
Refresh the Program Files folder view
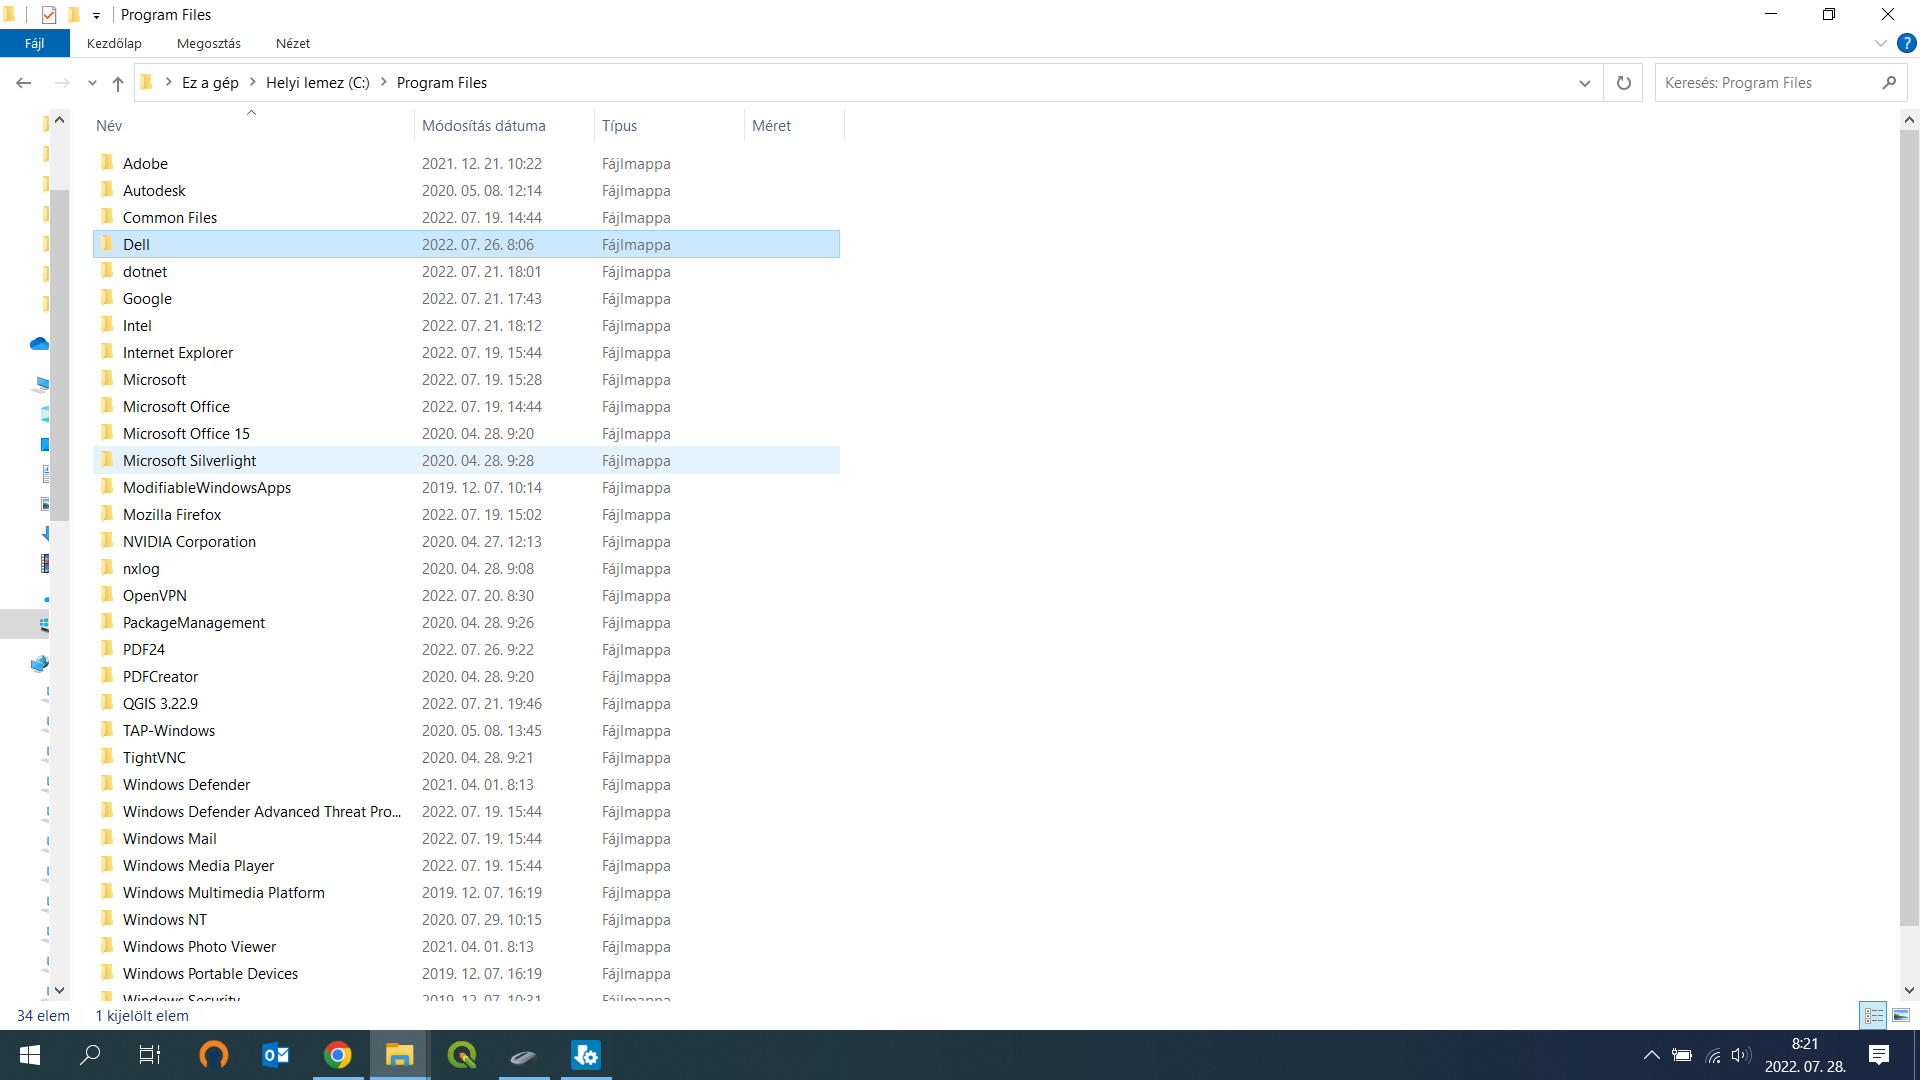tap(1624, 83)
